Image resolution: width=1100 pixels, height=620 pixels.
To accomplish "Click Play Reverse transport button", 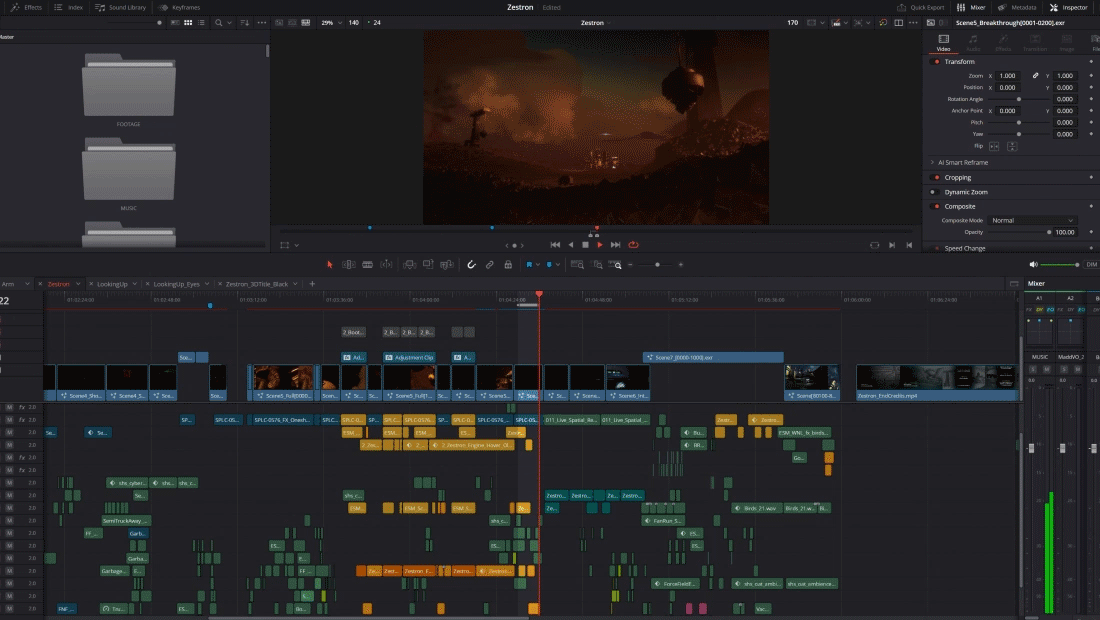I will pos(570,245).
